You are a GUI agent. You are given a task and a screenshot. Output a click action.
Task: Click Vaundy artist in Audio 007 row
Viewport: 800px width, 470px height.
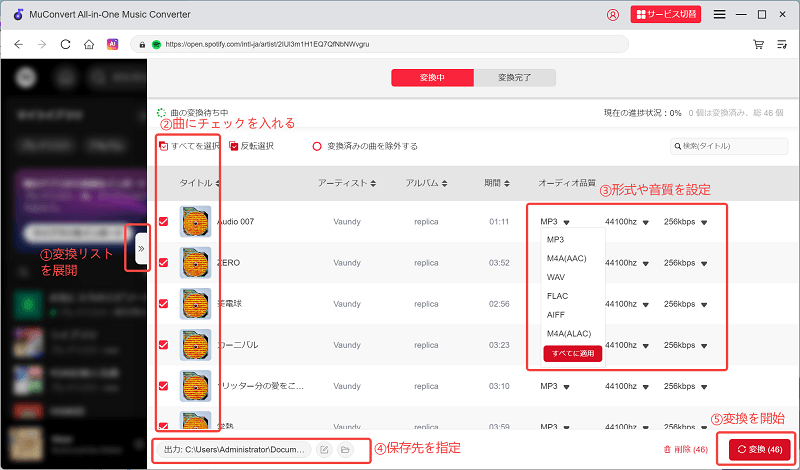[347, 221]
